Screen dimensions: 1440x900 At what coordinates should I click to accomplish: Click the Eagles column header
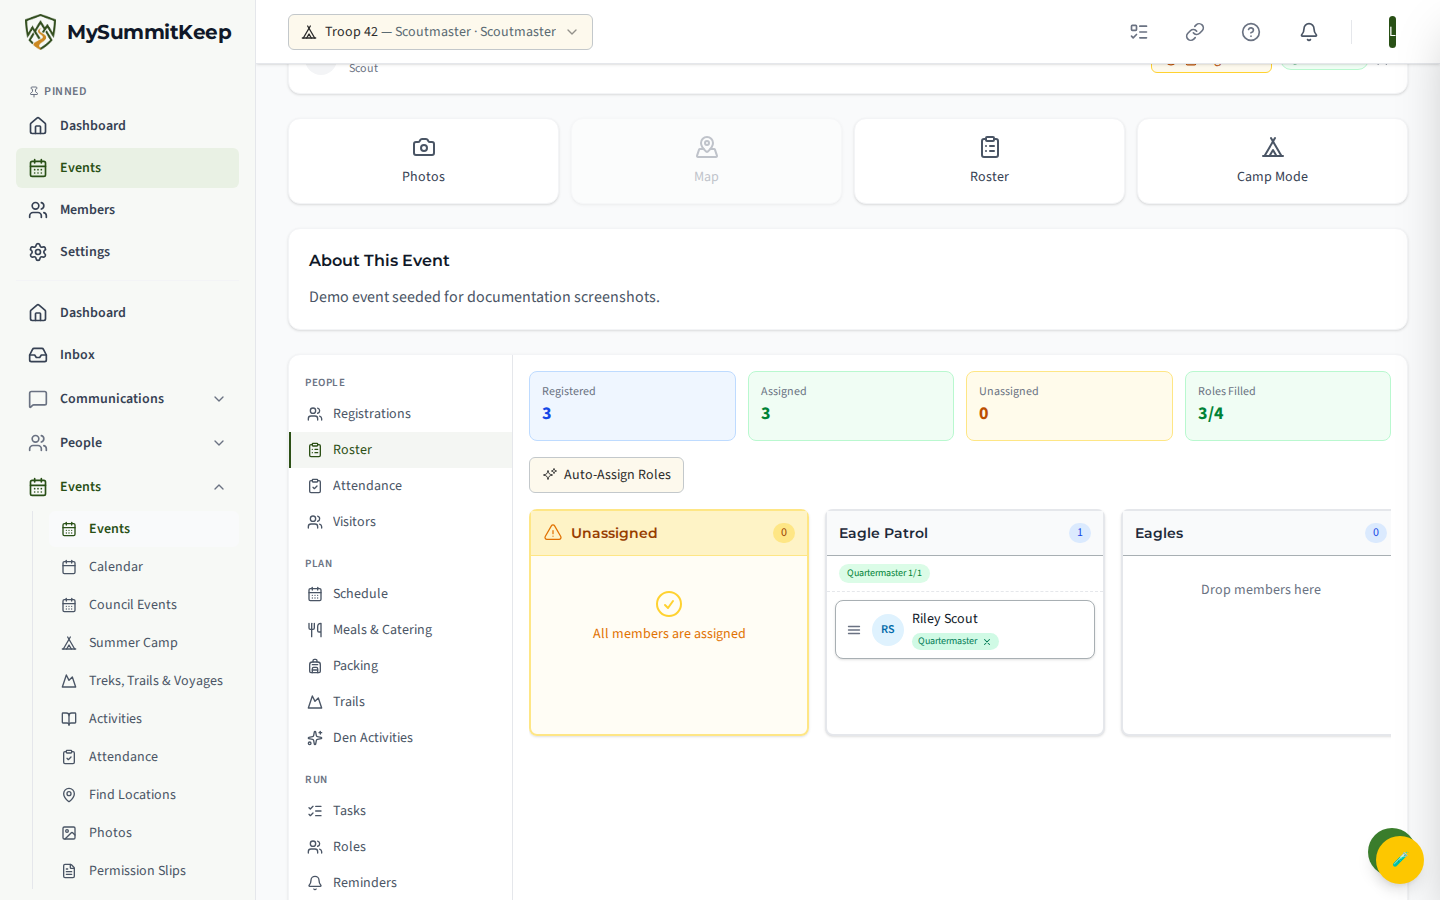(1257, 533)
